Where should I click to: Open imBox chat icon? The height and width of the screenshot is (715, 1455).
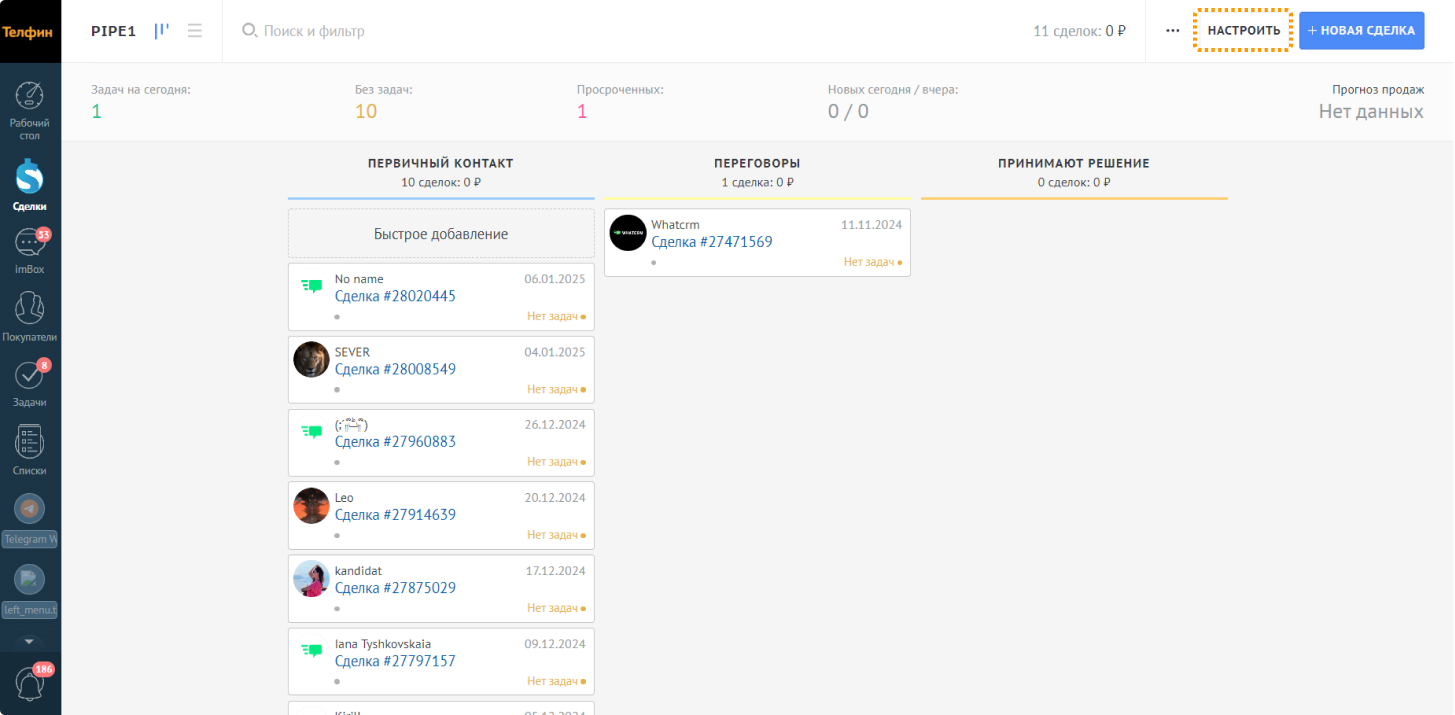[30, 243]
